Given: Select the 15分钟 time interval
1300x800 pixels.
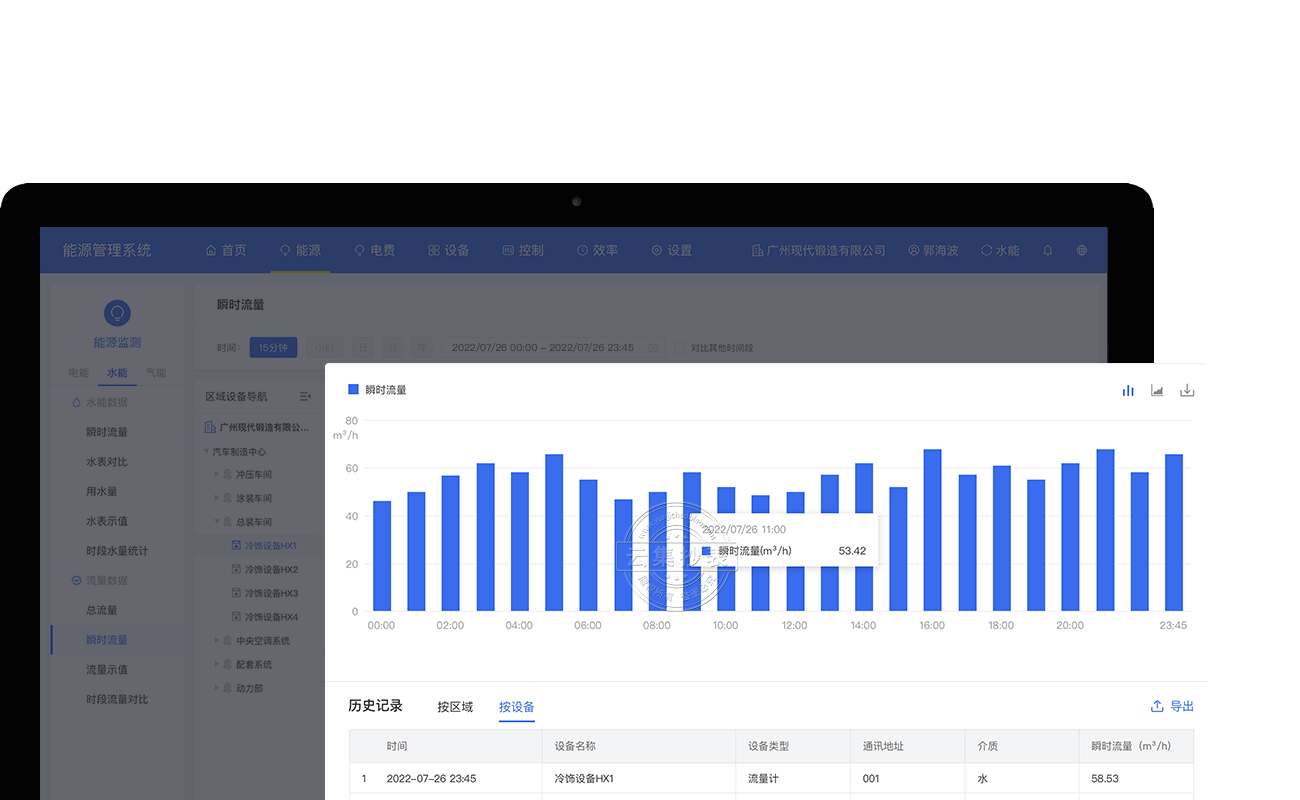Looking at the screenshot, I should (x=273, y=348).
